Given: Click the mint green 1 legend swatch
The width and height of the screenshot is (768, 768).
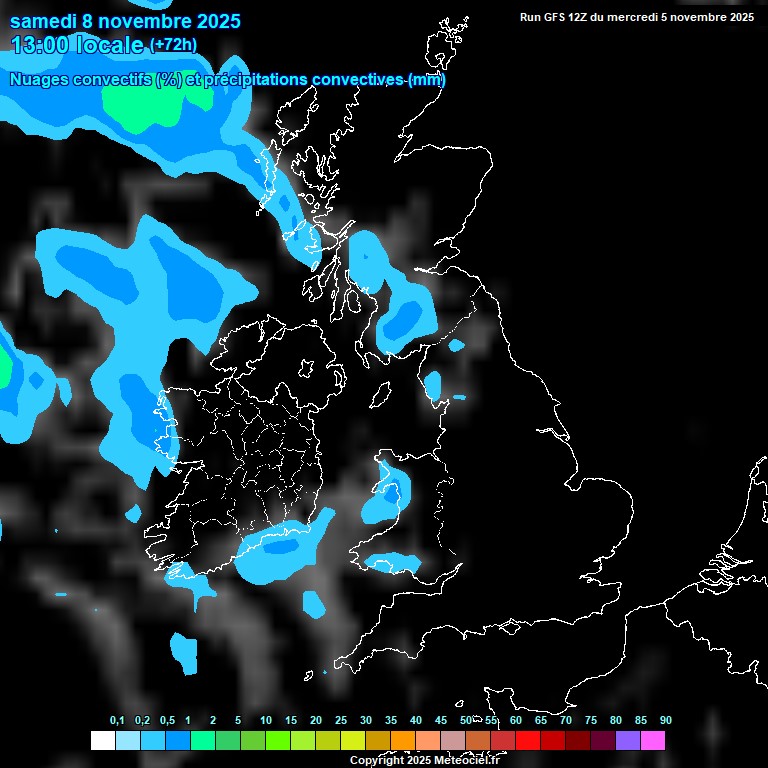Looking at the screenshot, I should [202, 740].
